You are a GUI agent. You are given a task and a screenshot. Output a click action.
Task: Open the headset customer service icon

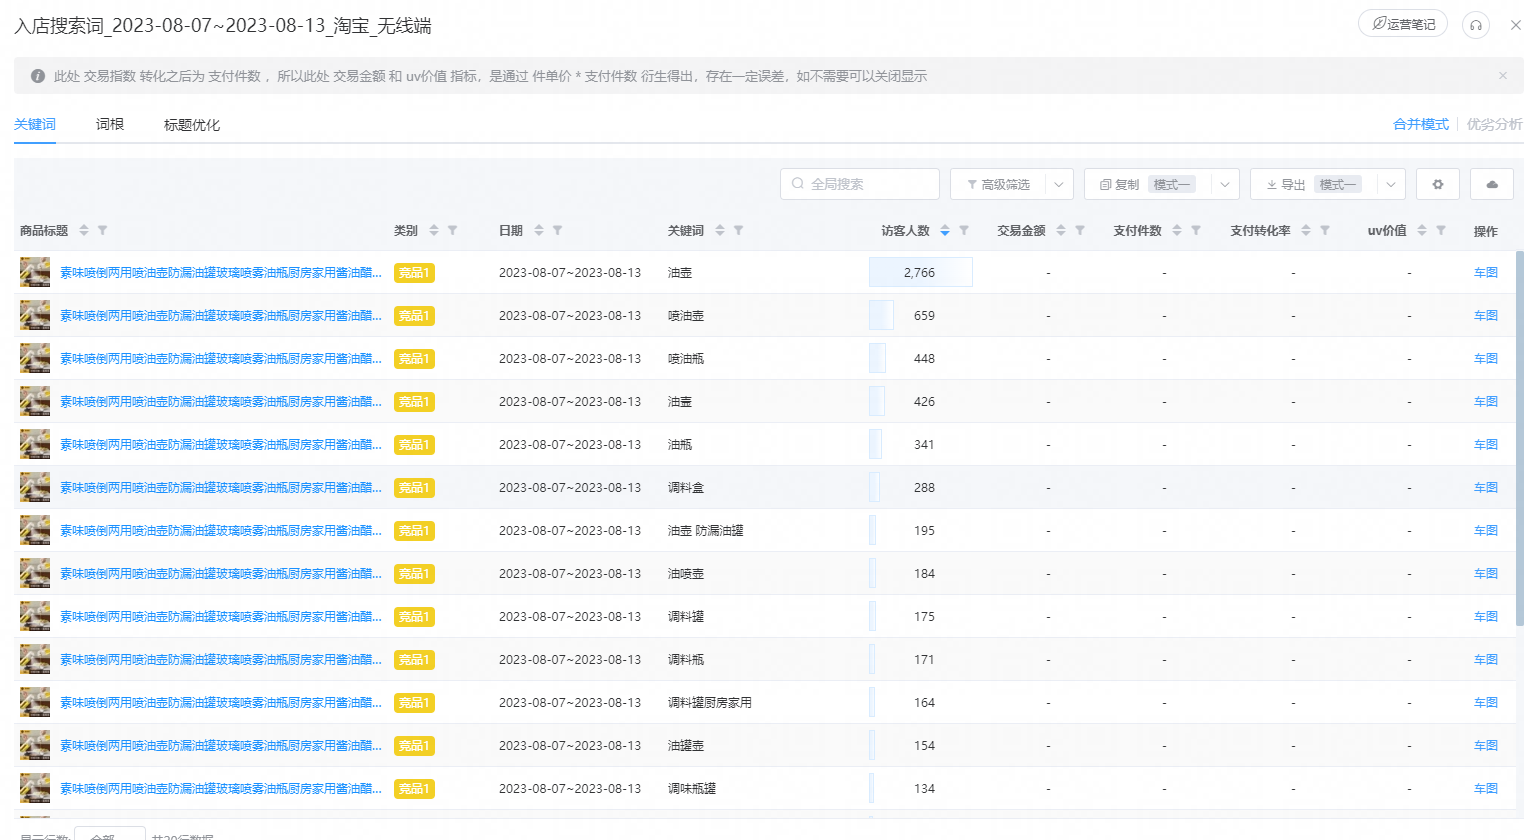tap(1475, 25)
